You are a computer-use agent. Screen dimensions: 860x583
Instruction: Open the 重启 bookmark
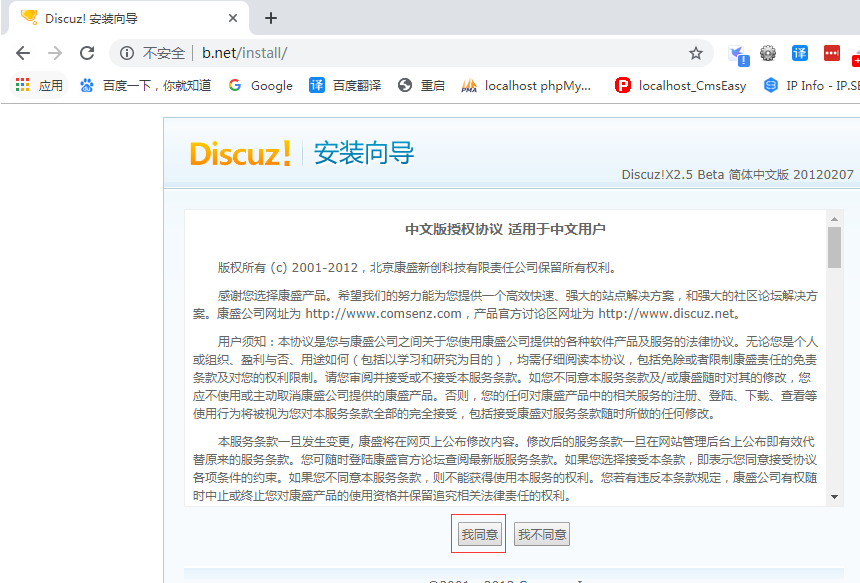421,86
